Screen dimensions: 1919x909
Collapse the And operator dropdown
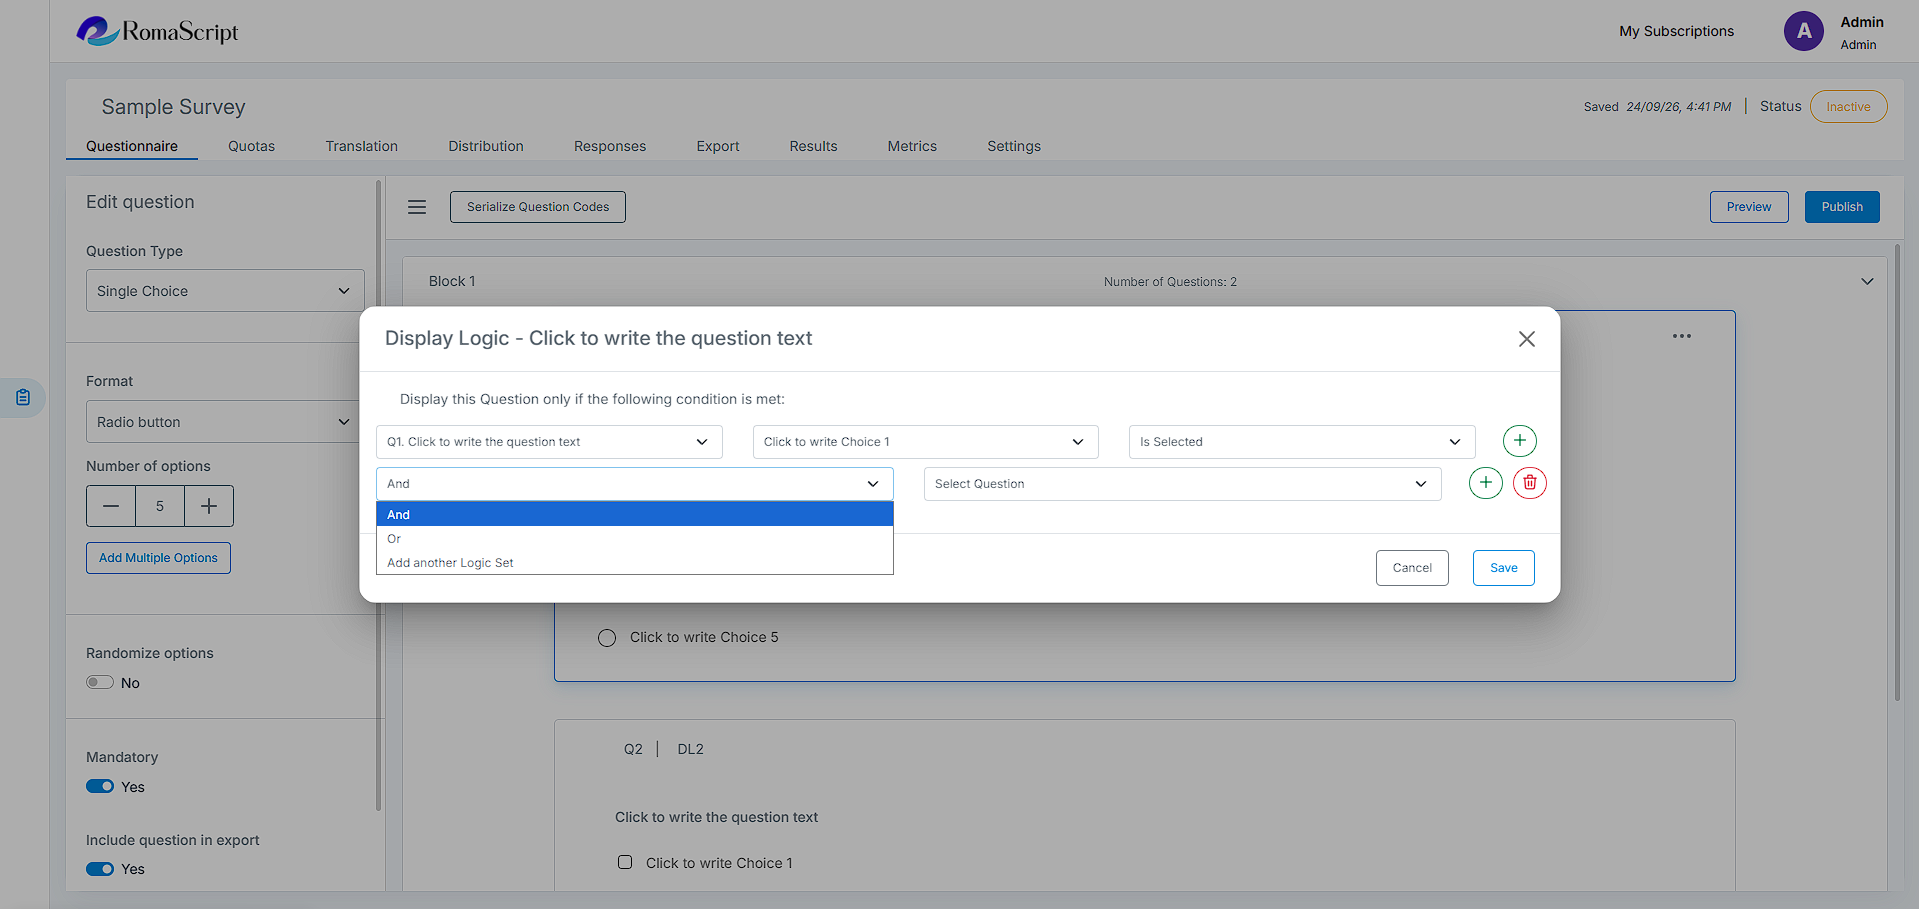pos(634,484)
